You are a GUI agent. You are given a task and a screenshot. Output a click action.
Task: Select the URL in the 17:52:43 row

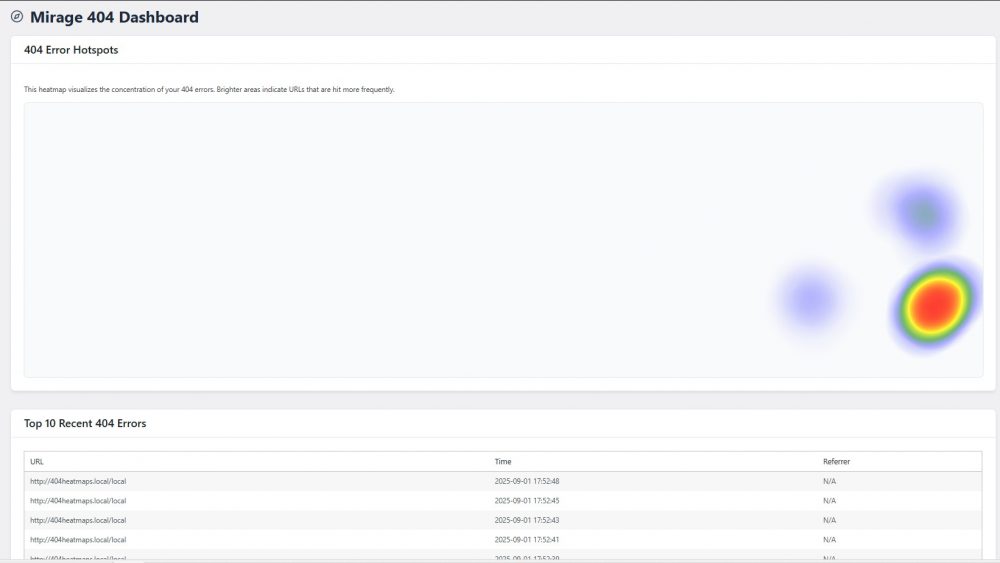click(x=78, y=520)
